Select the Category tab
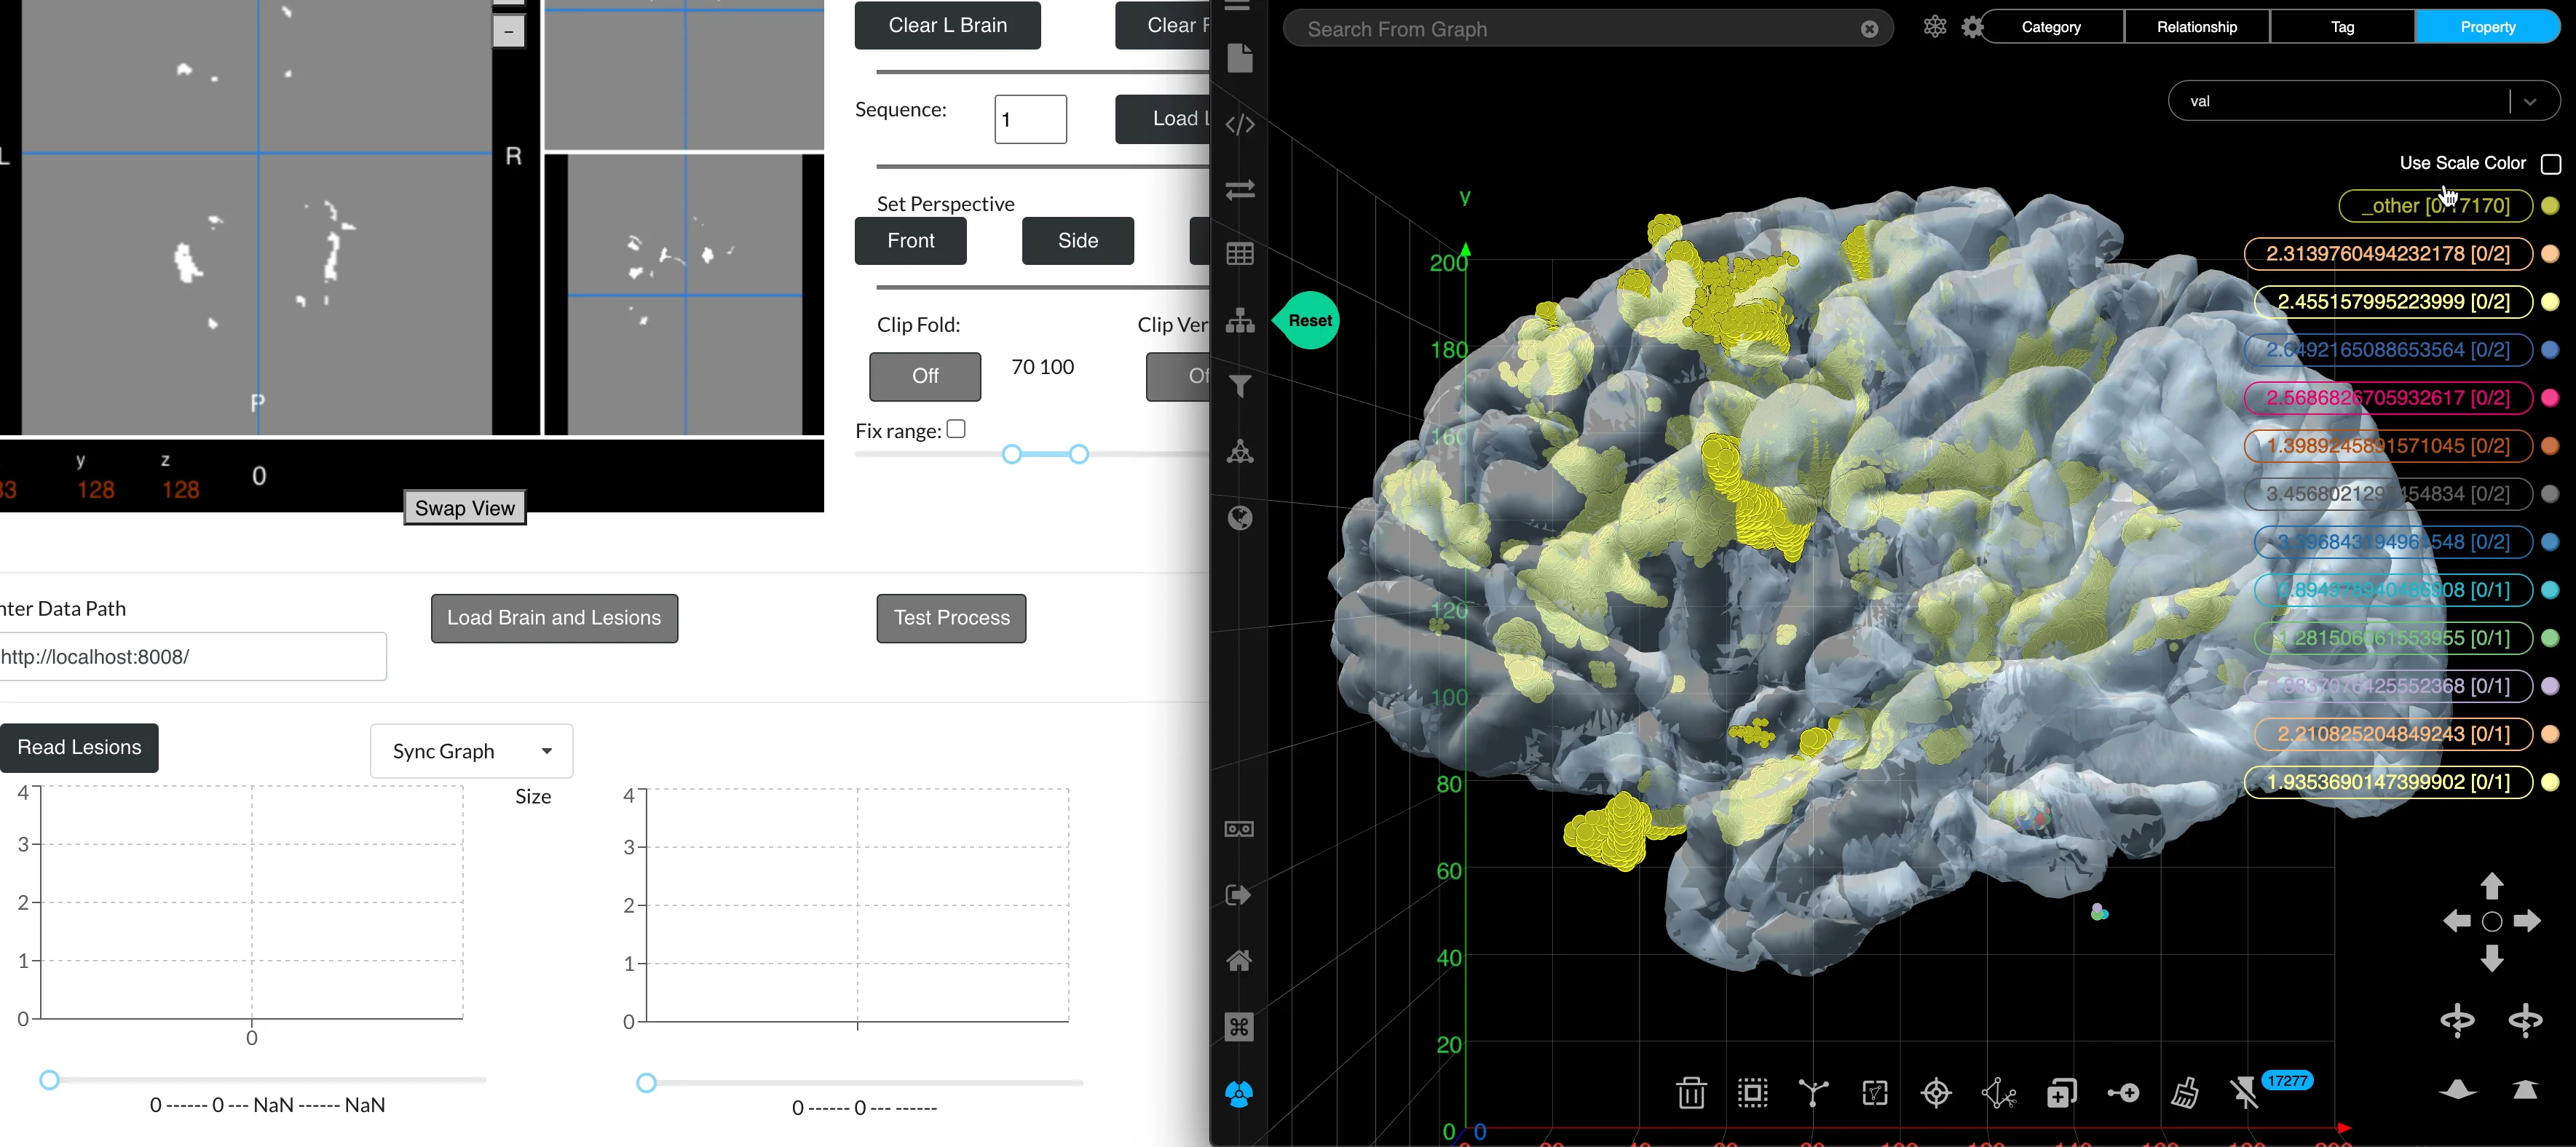The height and width of the screenshot is (1147, 2576). click(2050, 26)
